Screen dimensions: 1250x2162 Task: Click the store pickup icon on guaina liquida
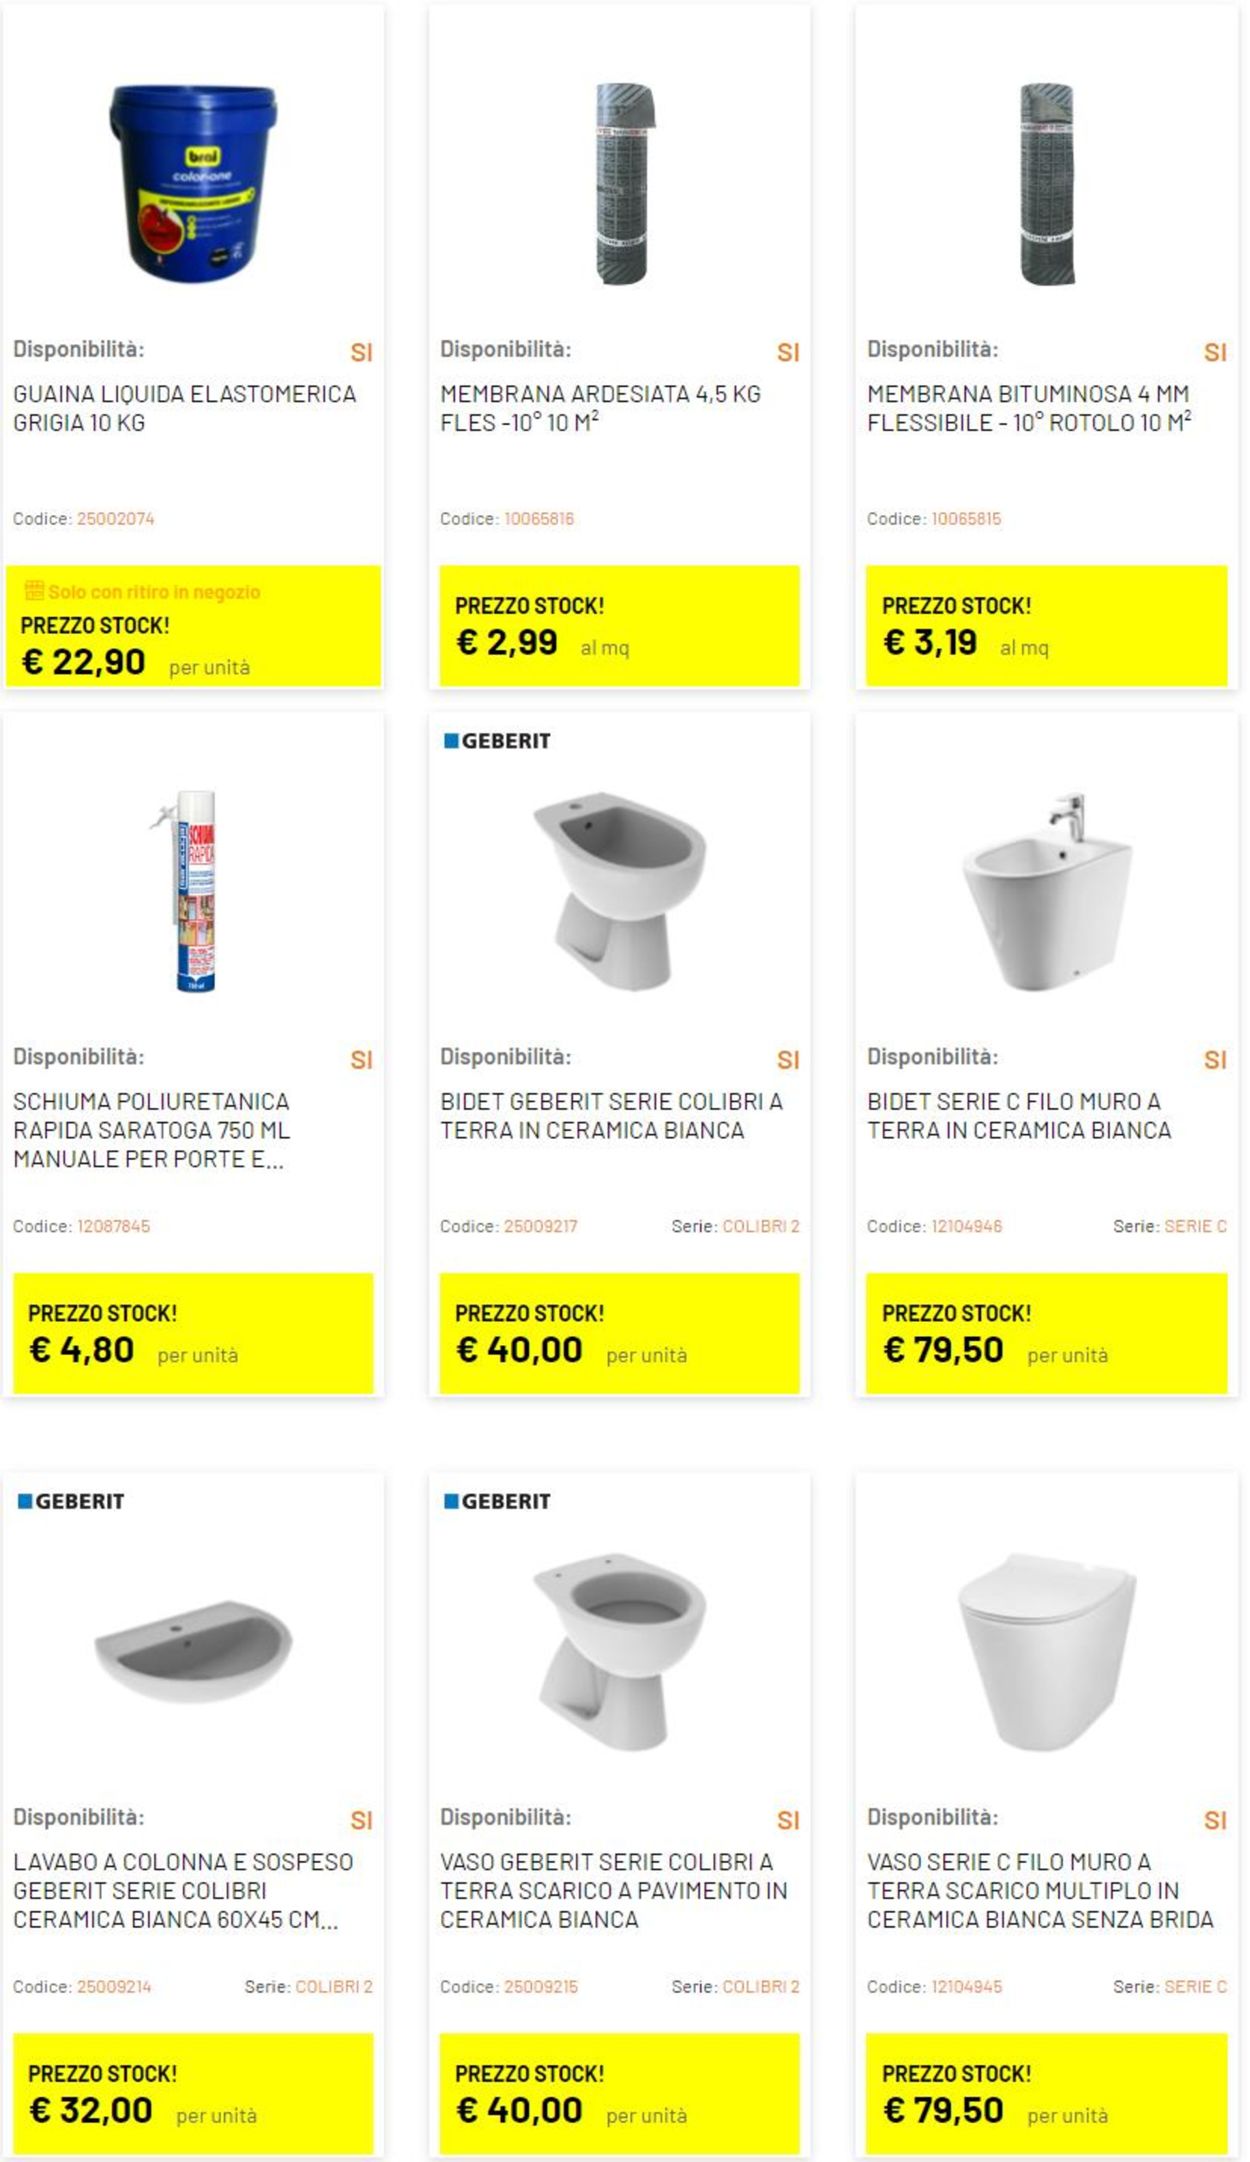click(x=34, y=591)
